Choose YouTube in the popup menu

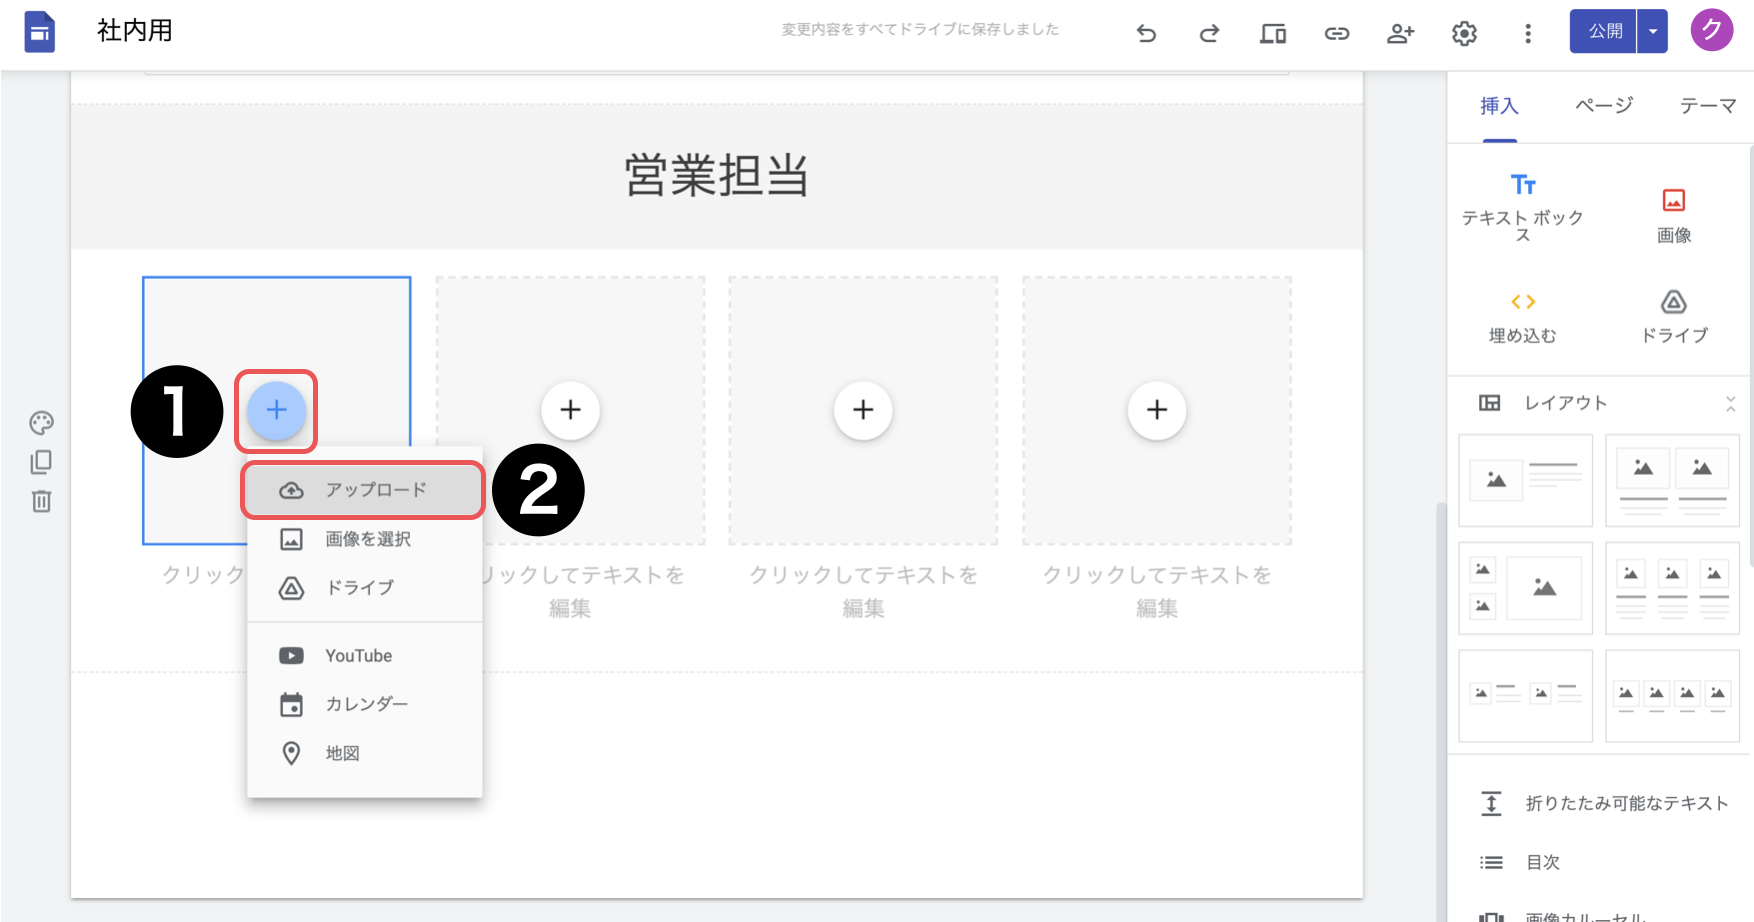click(x=358, y=656)
